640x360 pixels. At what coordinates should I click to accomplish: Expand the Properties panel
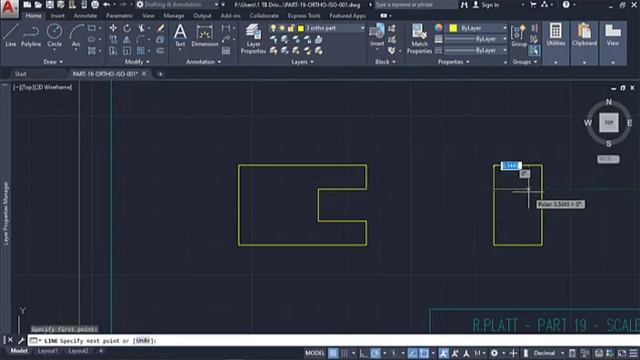pos(453,62)
